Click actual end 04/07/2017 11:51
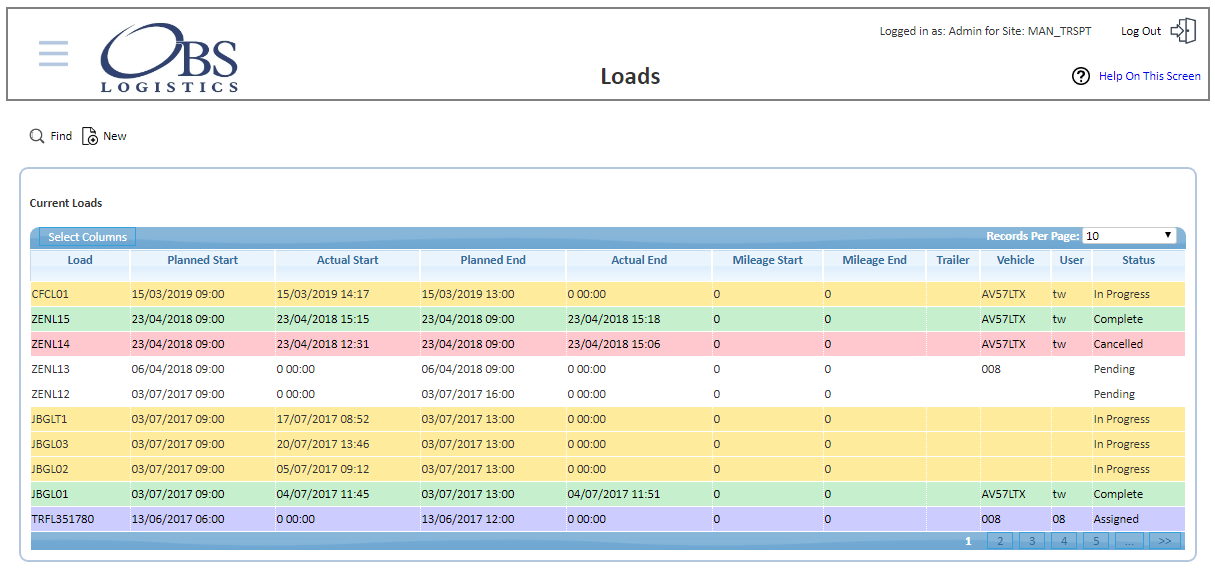1215x578 pixels. coord(614,494)
